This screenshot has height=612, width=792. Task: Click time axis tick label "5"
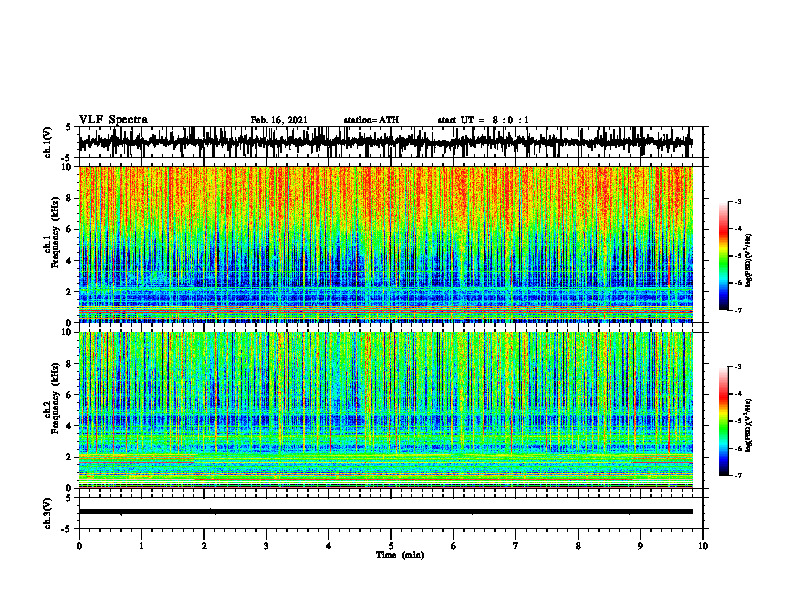click(391, 546)
